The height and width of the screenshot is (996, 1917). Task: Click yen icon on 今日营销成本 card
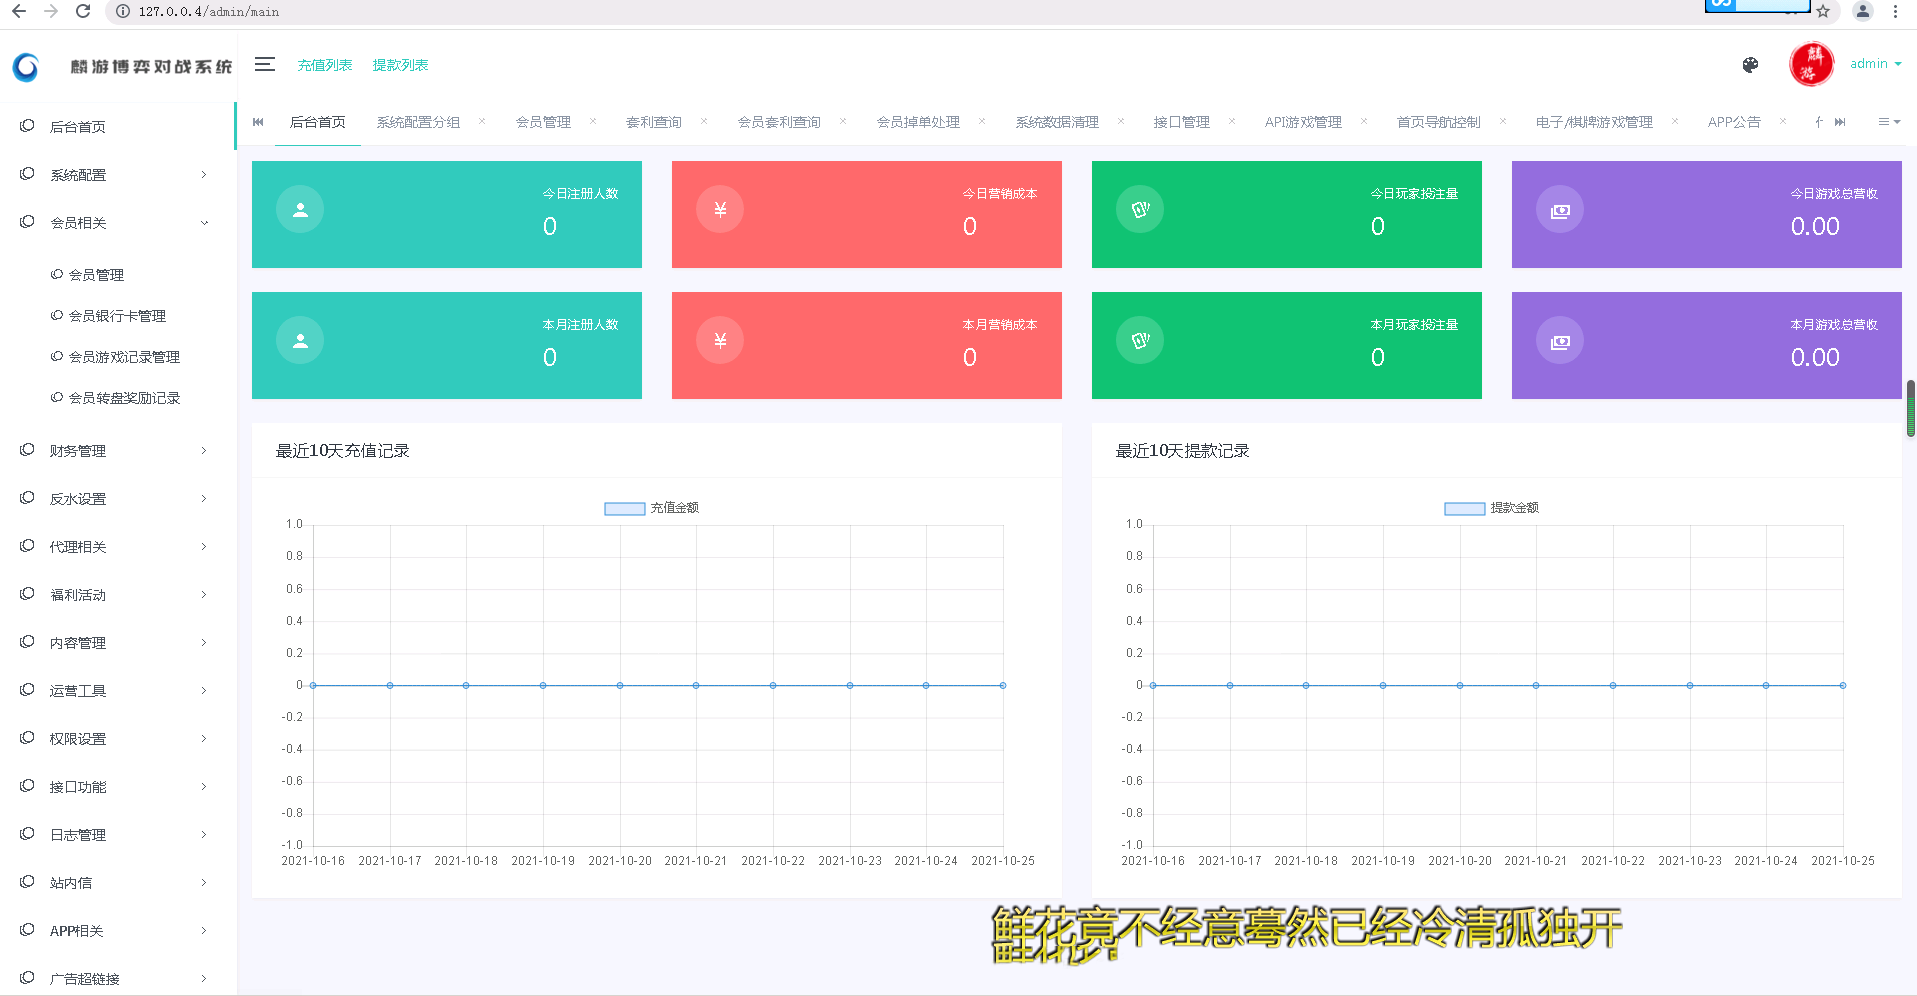(x=720, y=210)
